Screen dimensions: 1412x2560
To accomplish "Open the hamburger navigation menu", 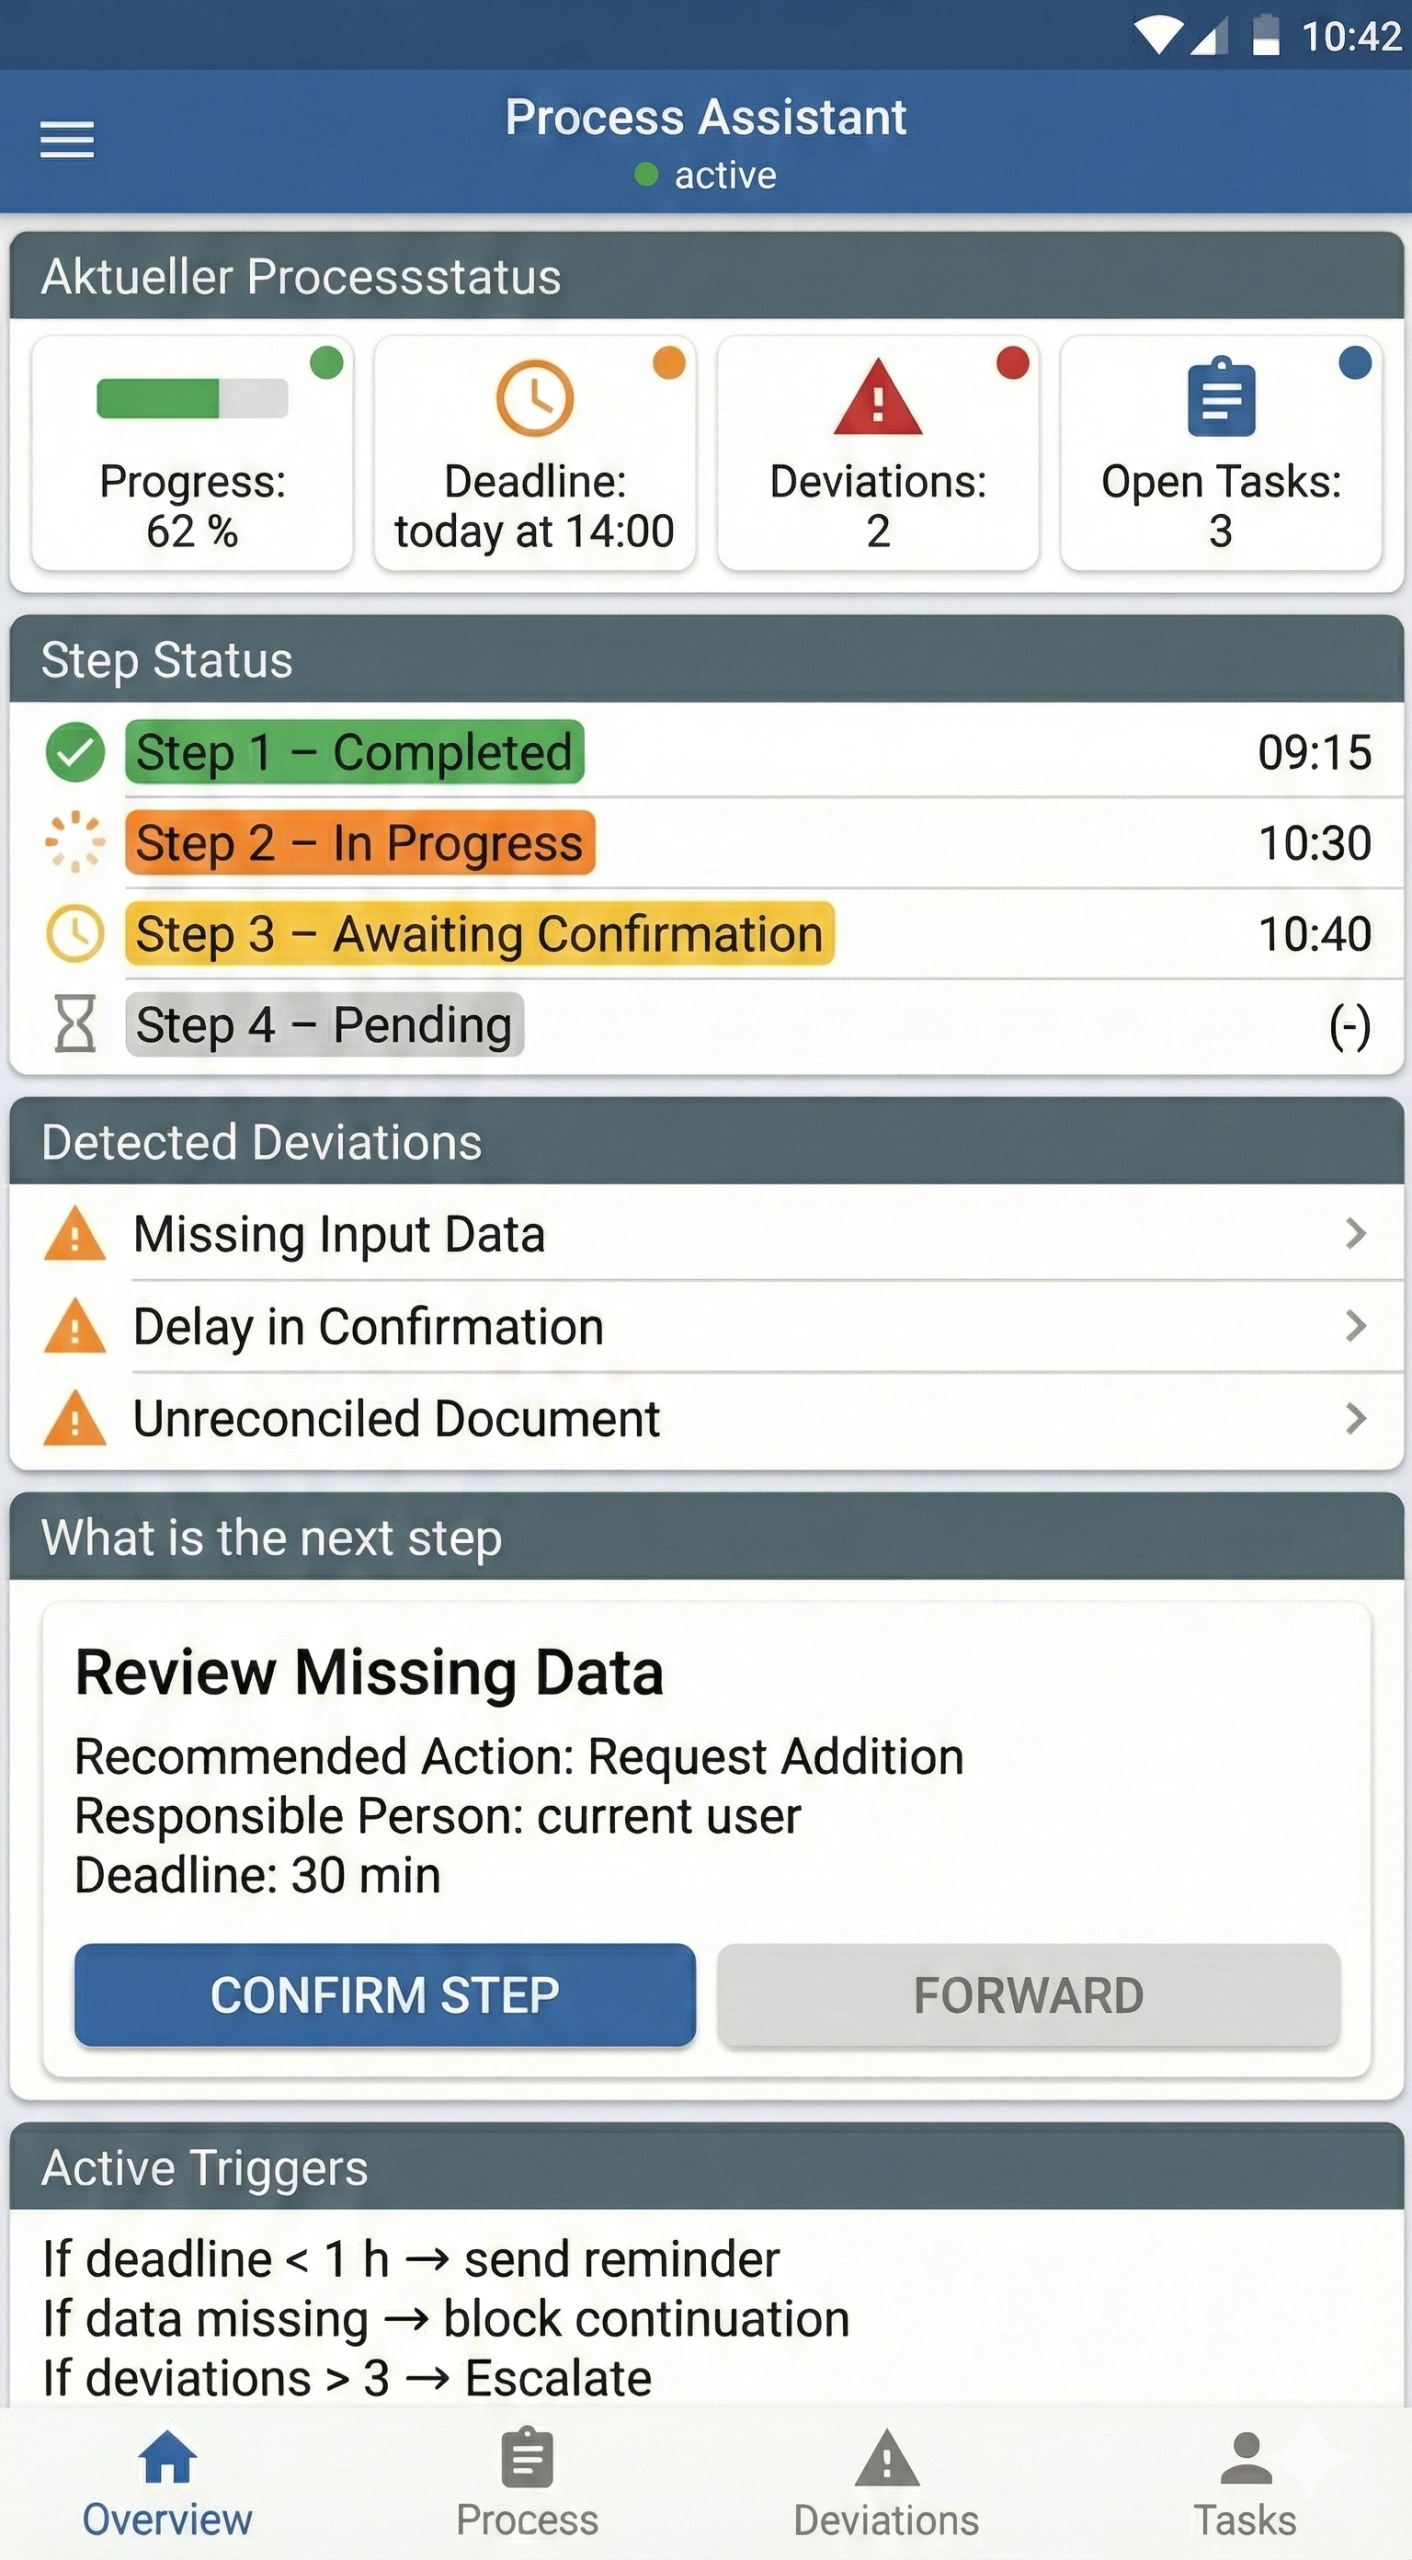I will tap(67, 139).
